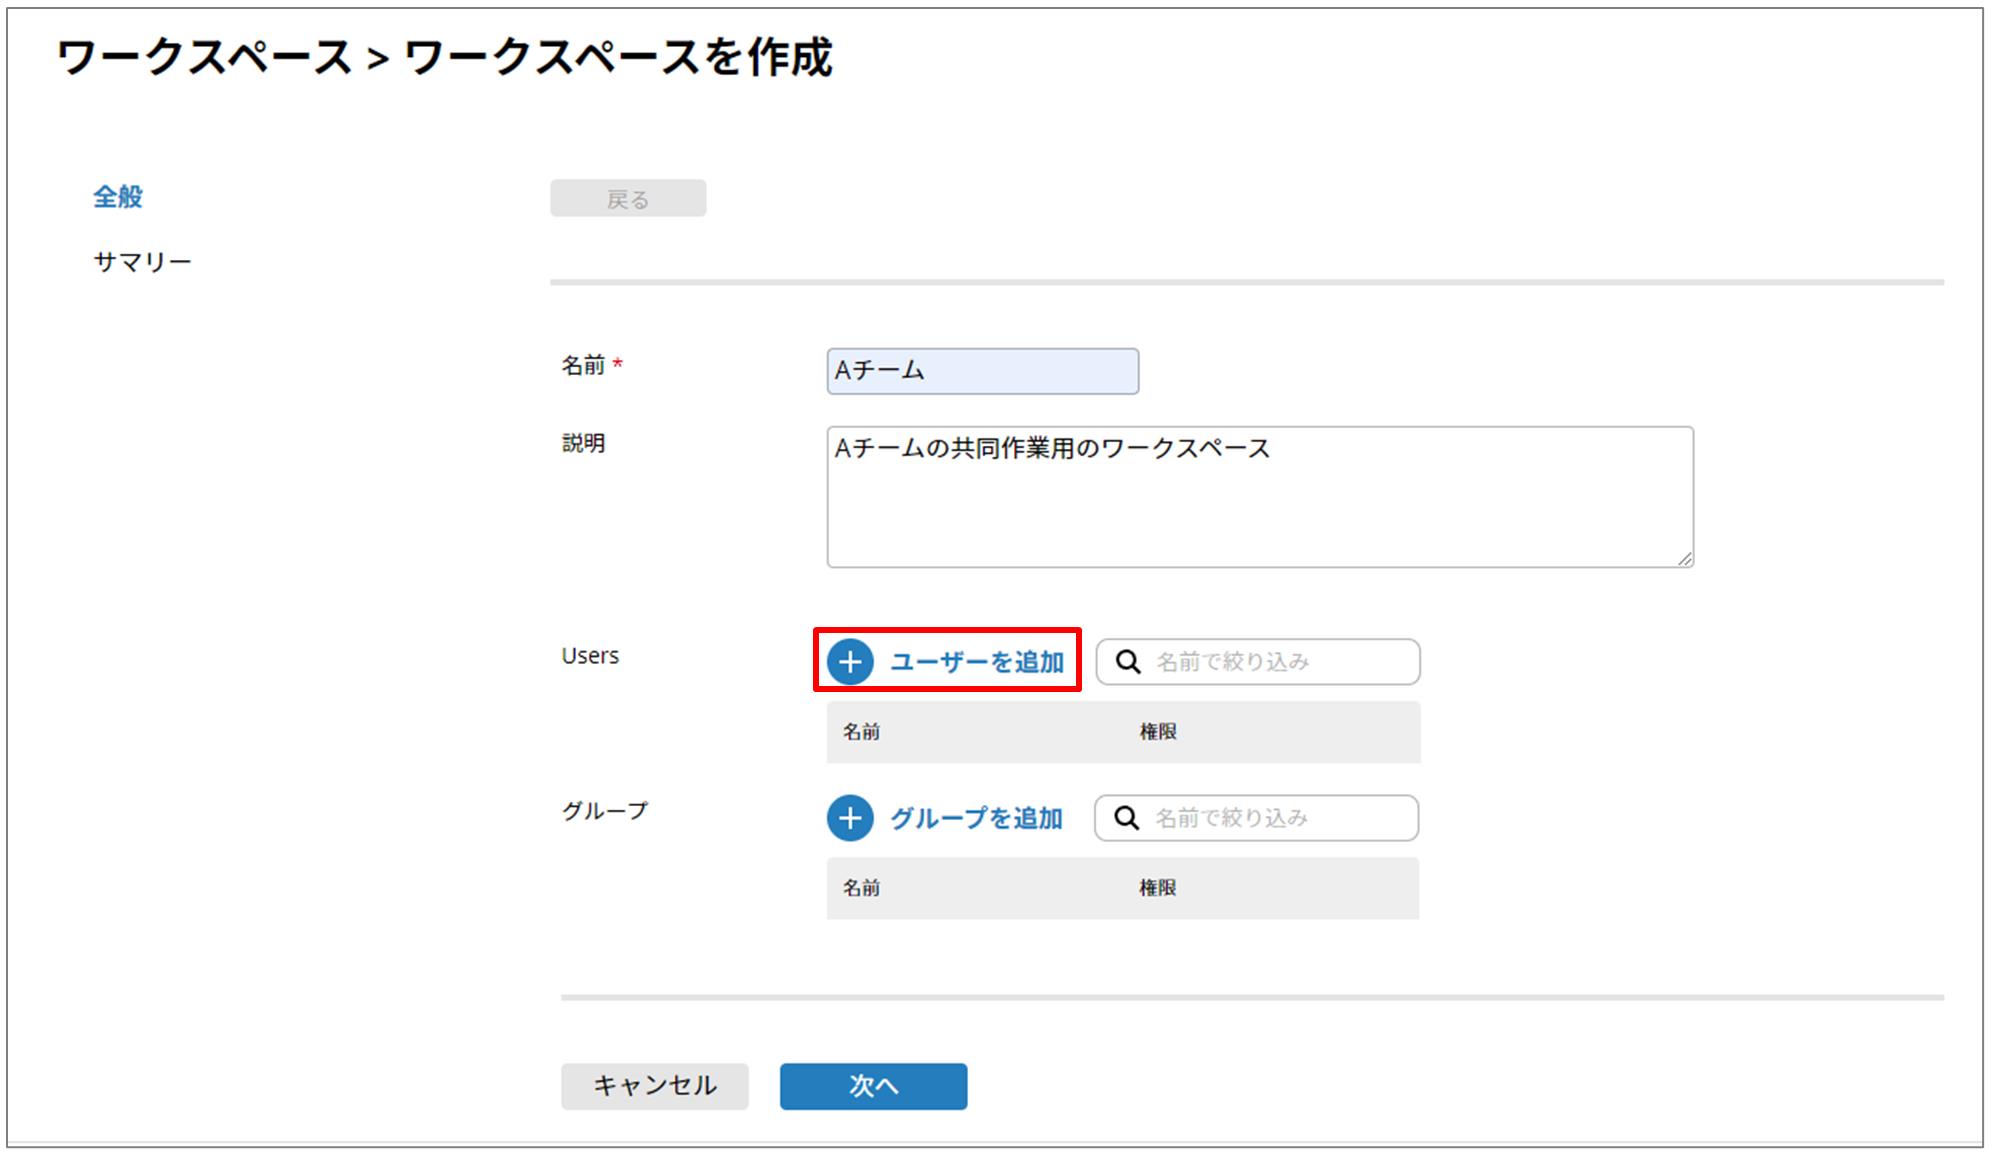Click the グループを追加 link text
Screen dimensions: 1992x1156
pos(975,818)
